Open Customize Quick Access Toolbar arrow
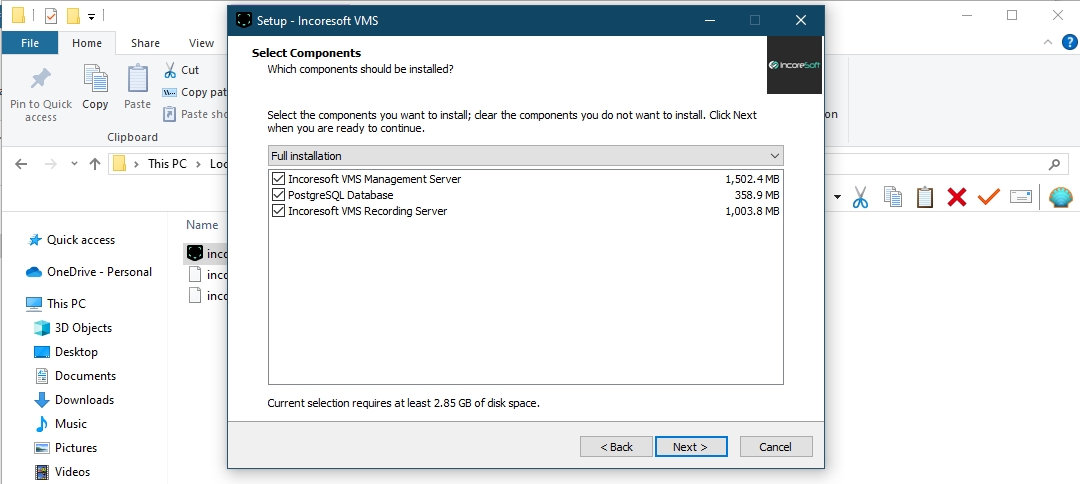Image resolution: width=1080 pixels, height=484 pixels. (x=91, y=16)
